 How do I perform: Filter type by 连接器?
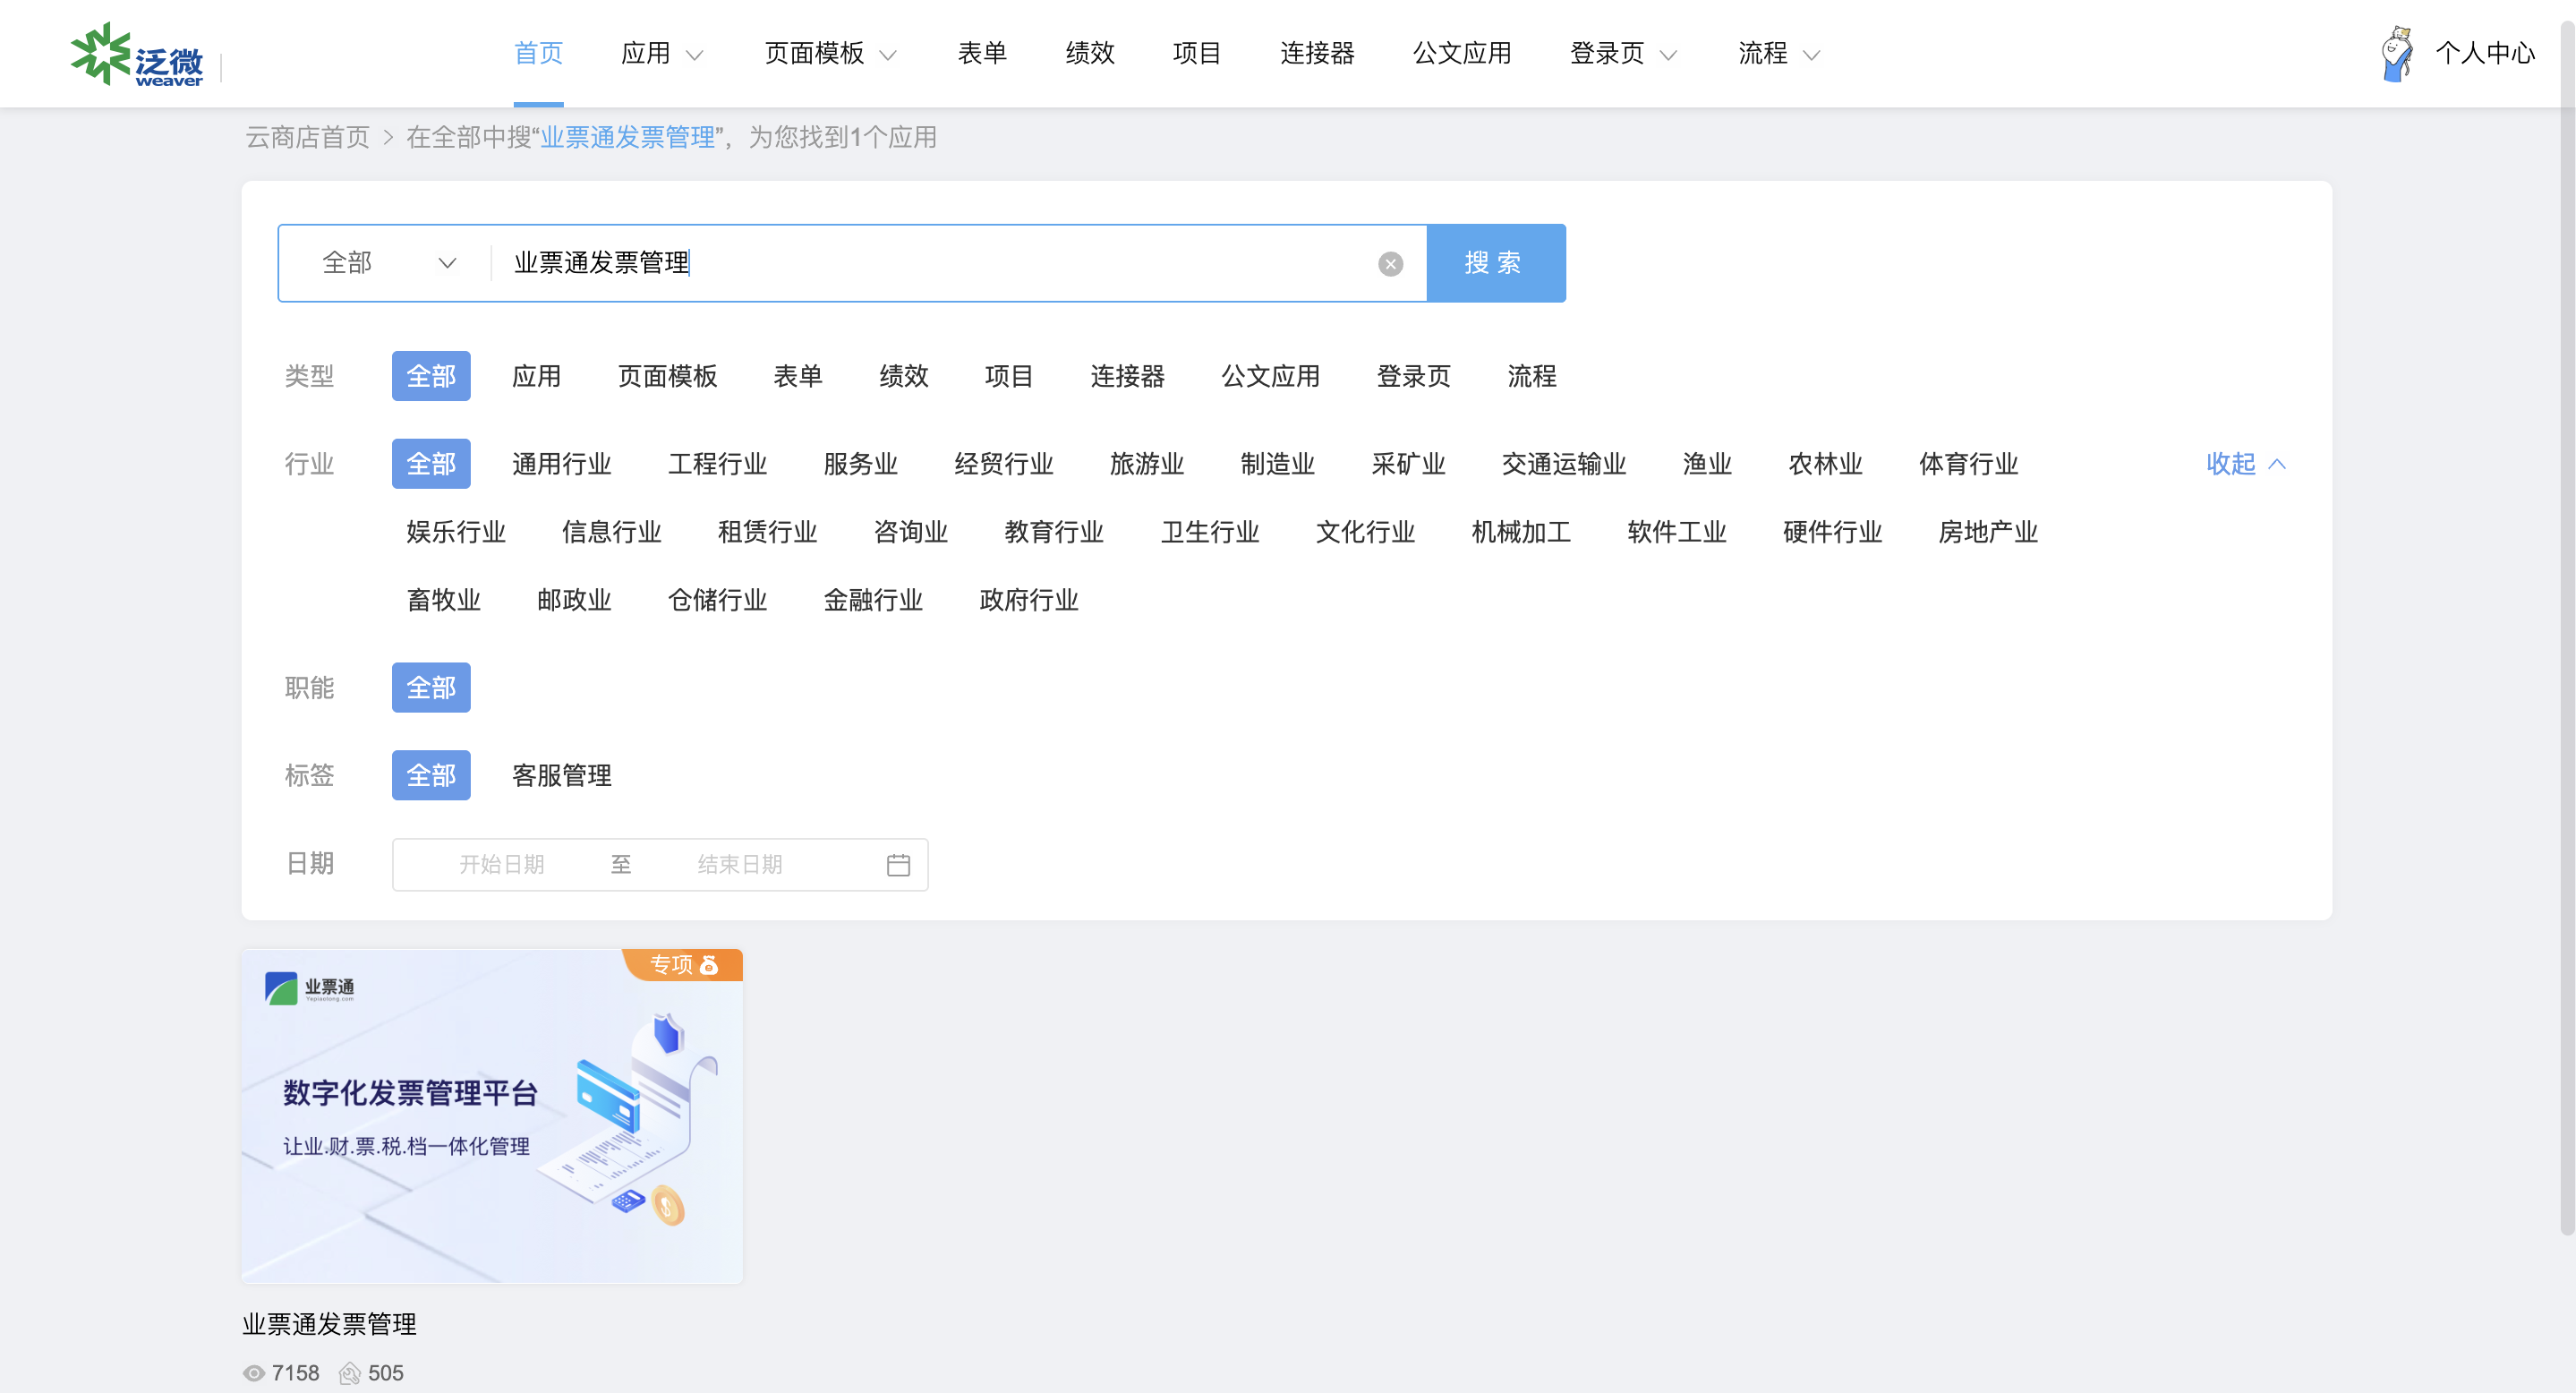pyautogui.click(x=1128, y=376)
